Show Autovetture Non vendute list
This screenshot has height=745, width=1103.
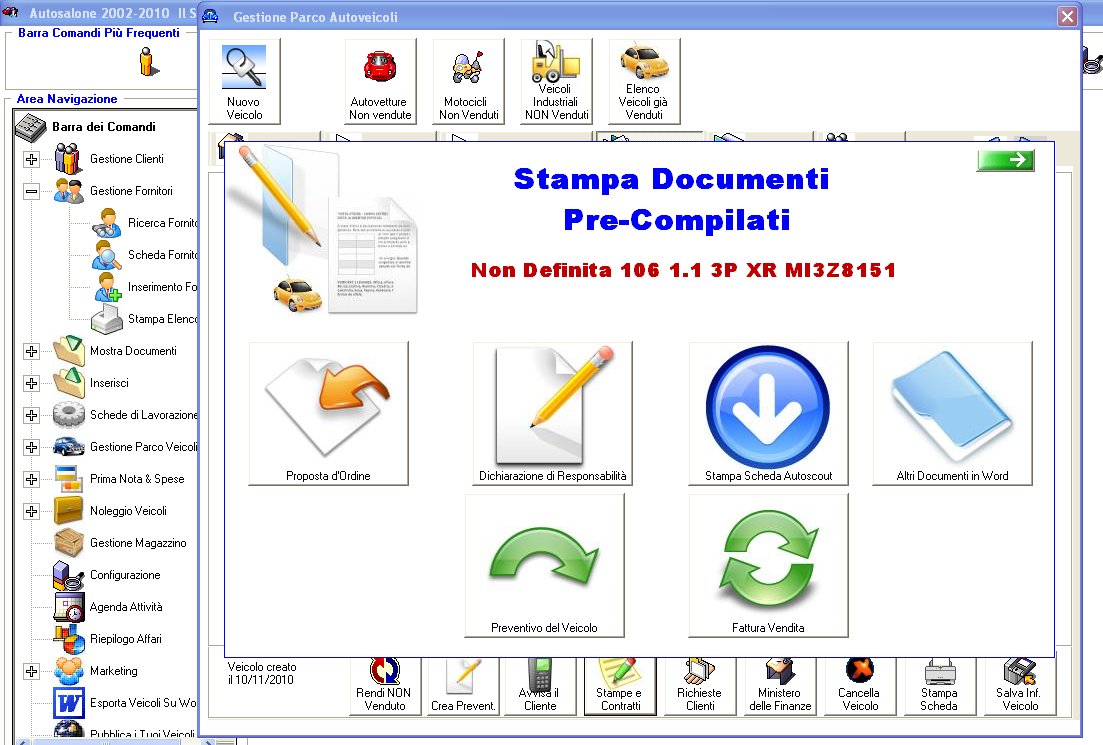tap(380, 81)
